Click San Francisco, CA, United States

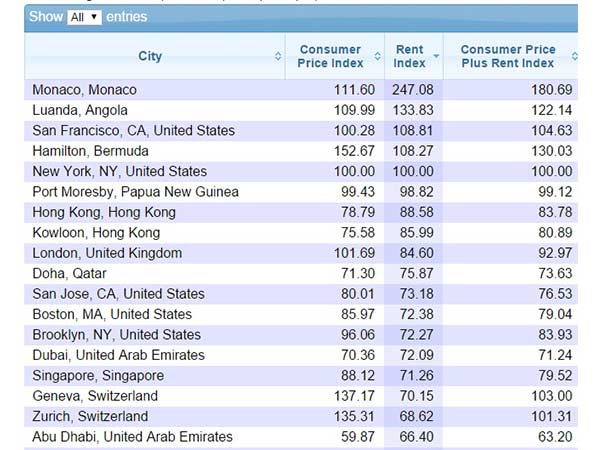(x=133, y=131)
